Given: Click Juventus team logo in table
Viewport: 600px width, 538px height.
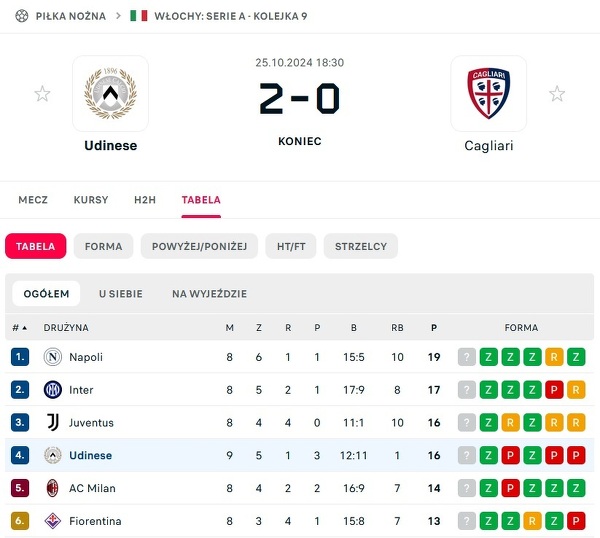Looking at the screenshot, I should [53, 423].
